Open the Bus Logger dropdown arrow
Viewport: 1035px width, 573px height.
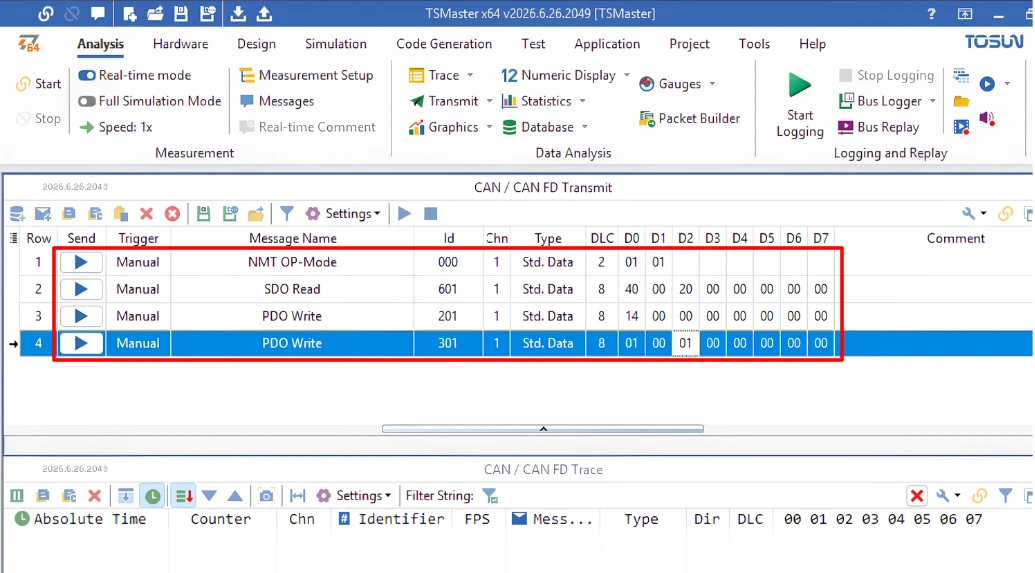[933, 102]
